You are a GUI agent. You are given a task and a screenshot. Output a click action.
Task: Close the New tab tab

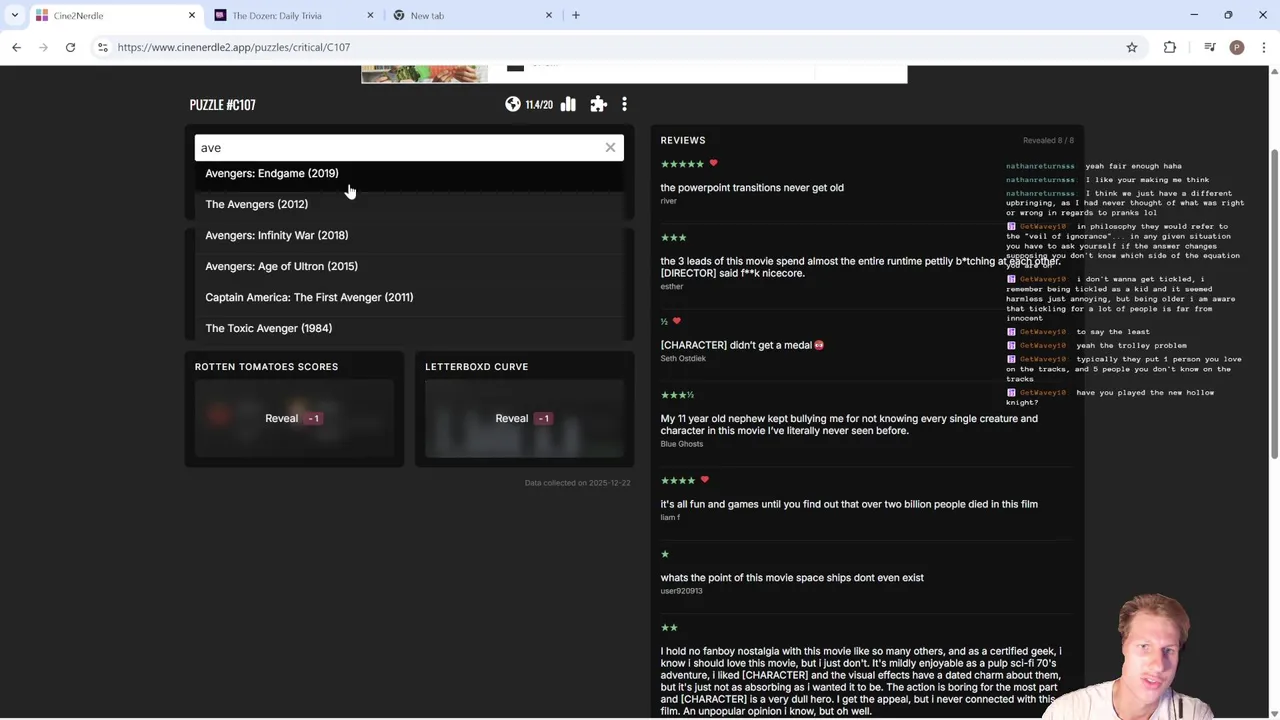[548, 15]
